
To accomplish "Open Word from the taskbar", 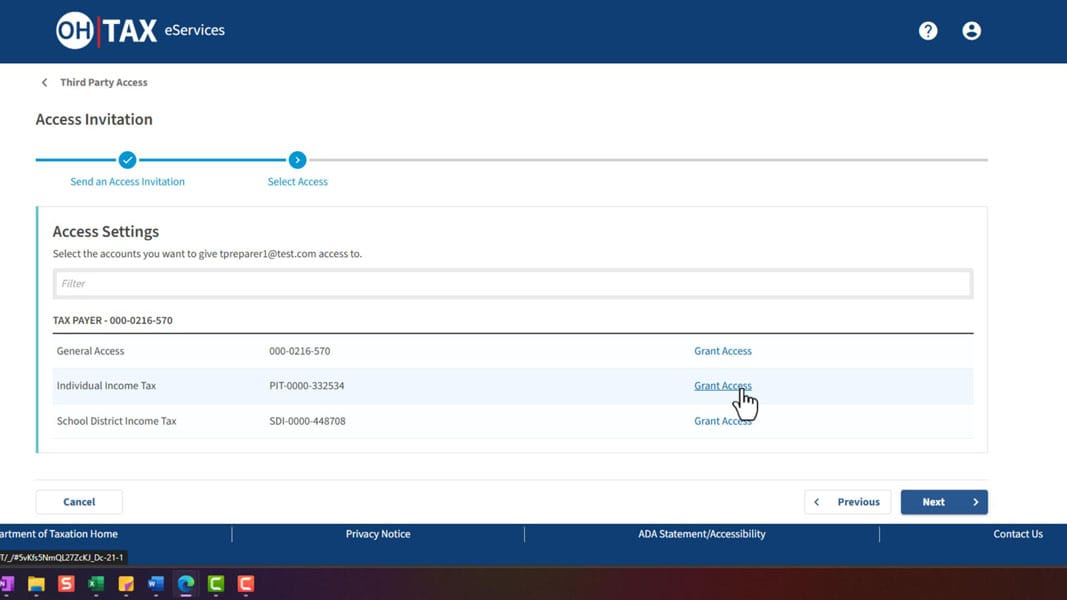I will click(x=156, y=584).
